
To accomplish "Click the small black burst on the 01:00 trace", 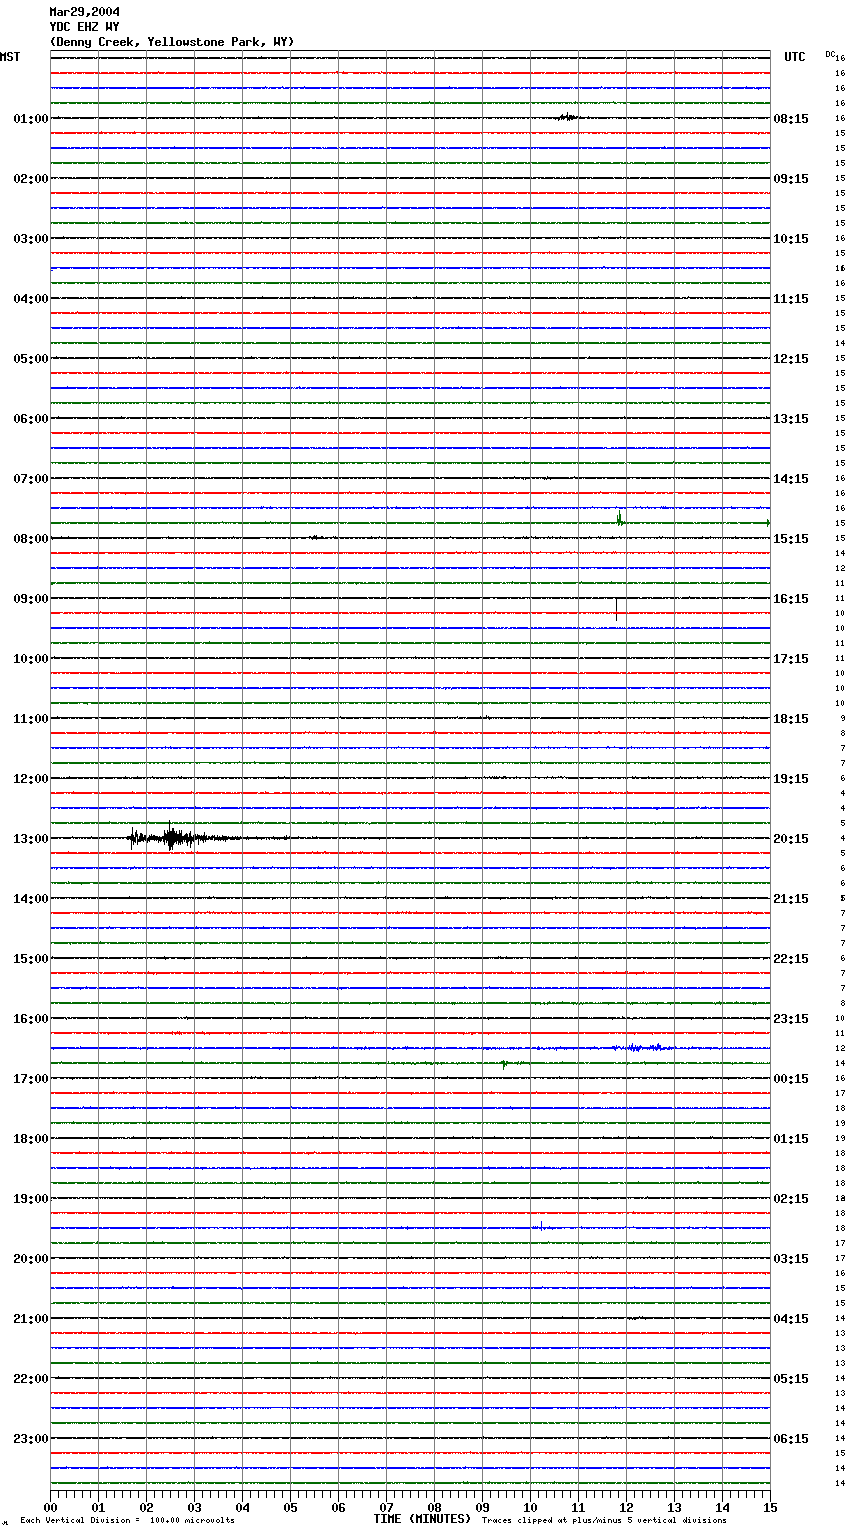I will [x=567, y=117].
